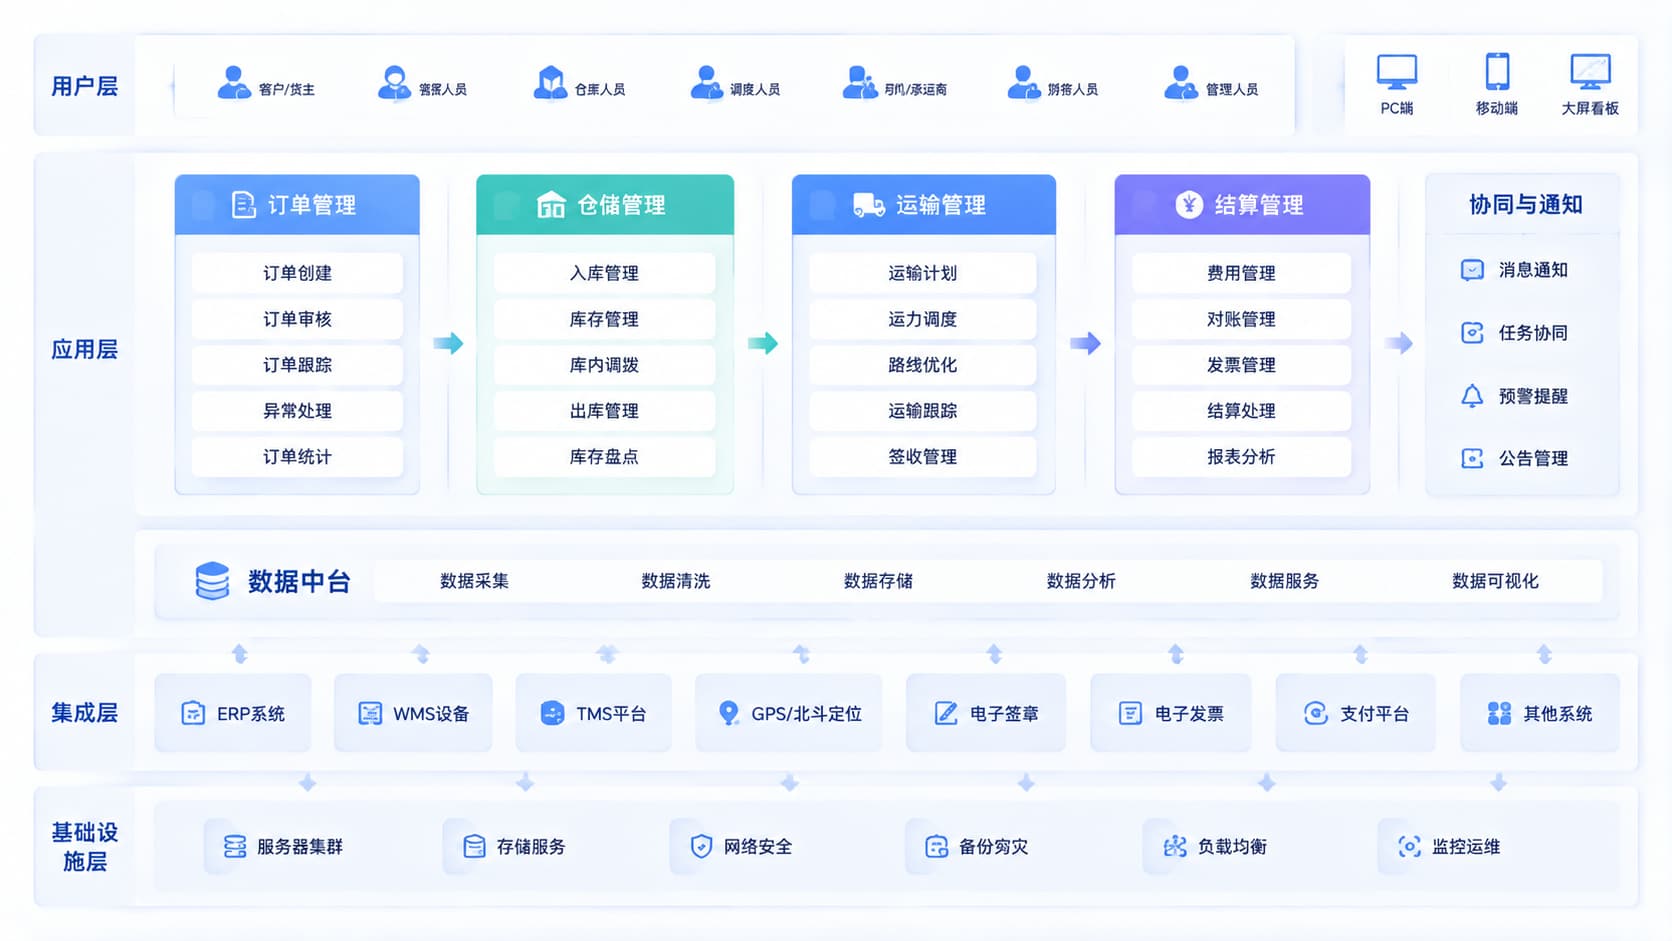Select 路线优化 under 运输管理

(922, 365)
